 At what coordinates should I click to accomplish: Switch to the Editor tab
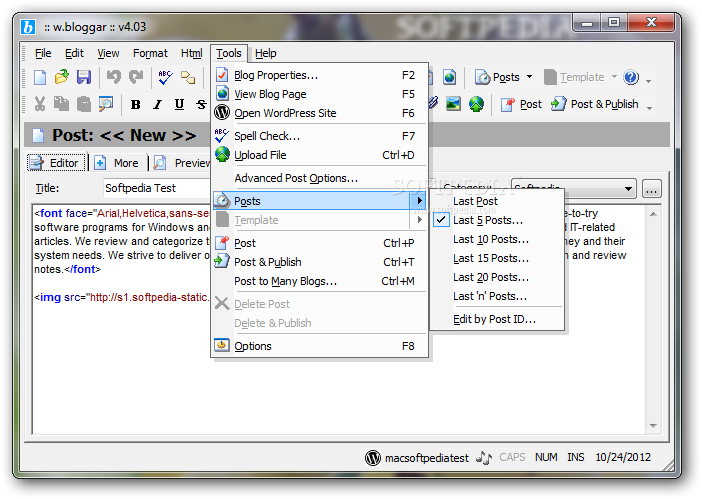click(x=56, y=163)
